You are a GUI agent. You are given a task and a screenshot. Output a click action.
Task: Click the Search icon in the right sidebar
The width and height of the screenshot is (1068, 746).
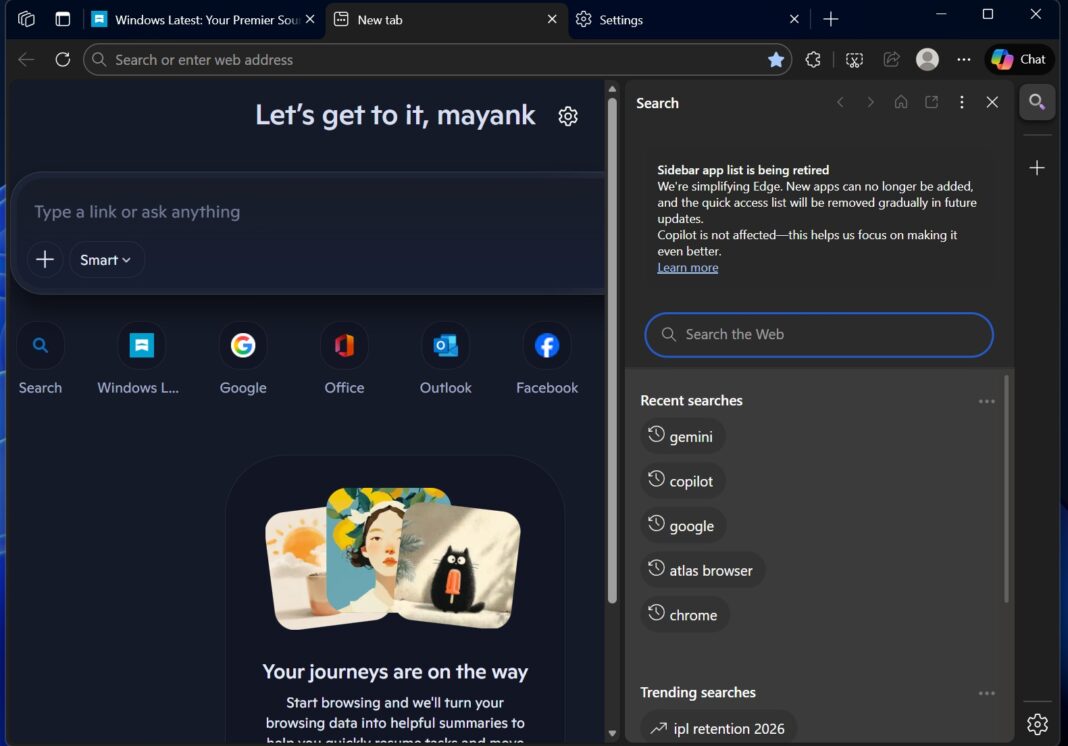pos(1037,102)
